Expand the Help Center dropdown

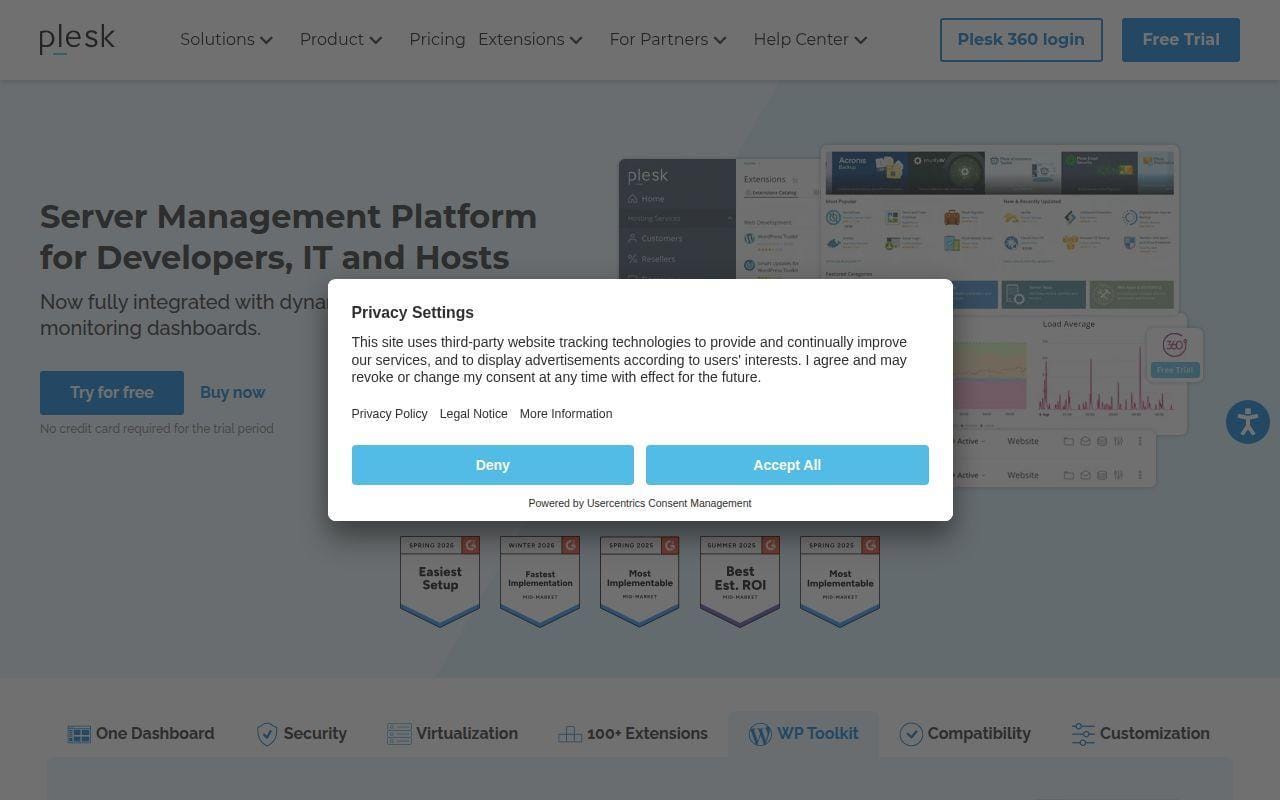pyautogui.click(x=810, y=40)
